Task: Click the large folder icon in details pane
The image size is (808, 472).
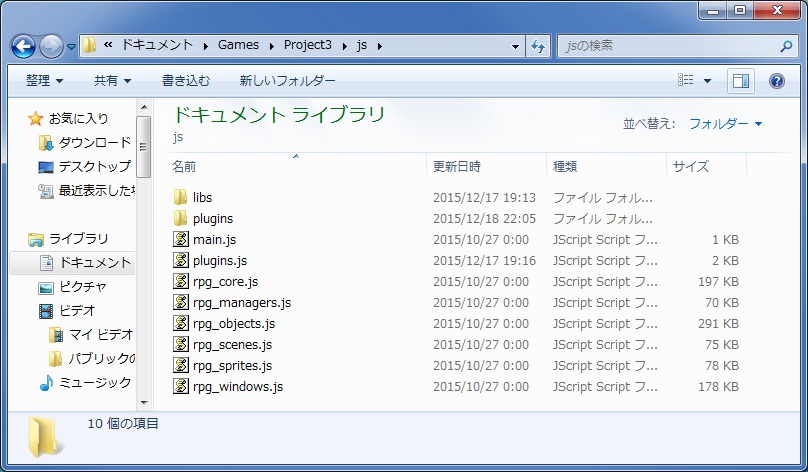Action: [x=45, y=437]
